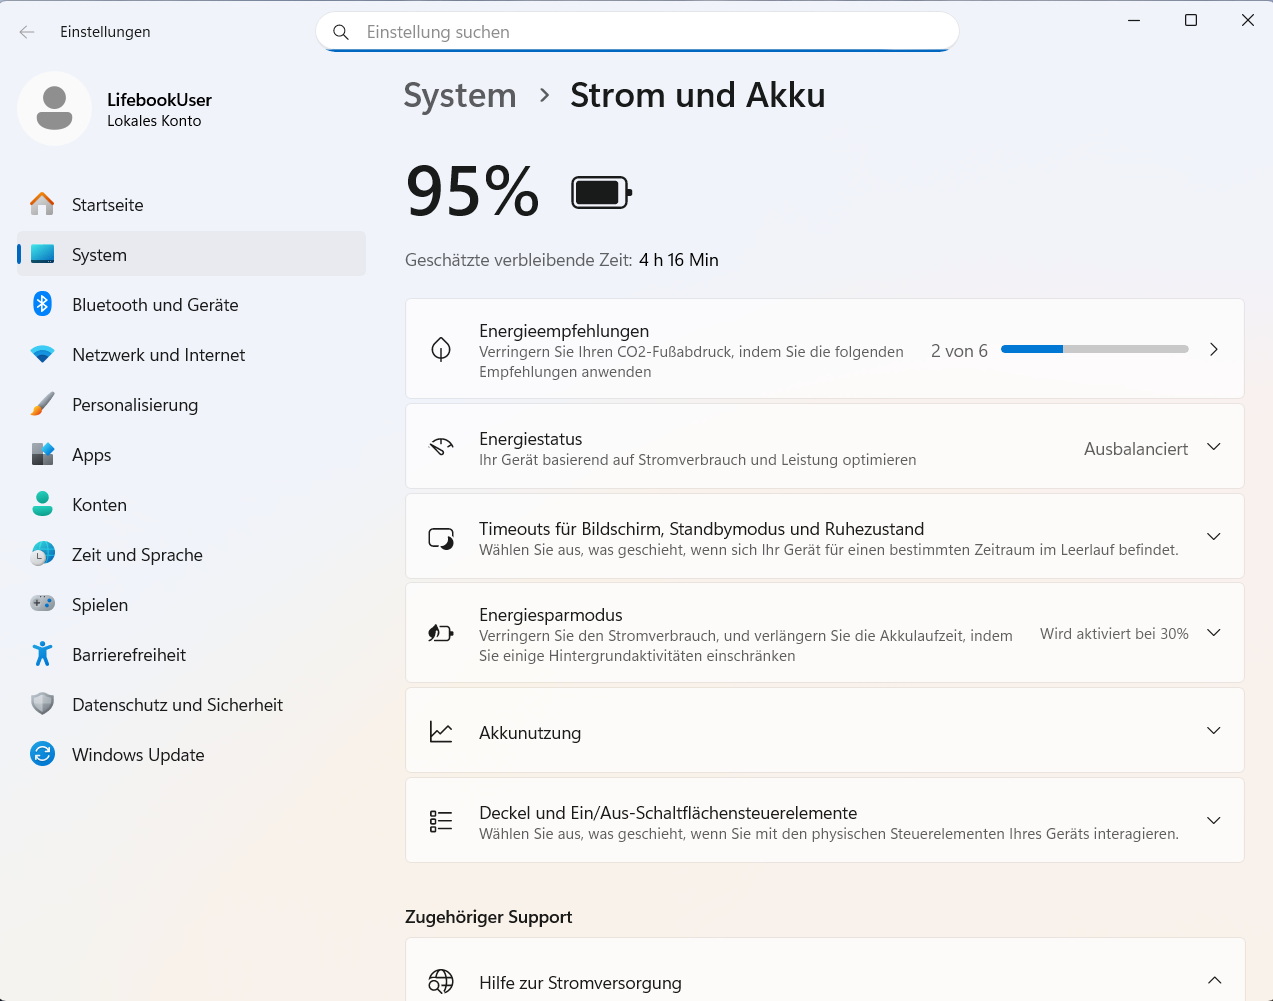Expand the Timeouts für Bildschirm section
Image resolution: width=1273 pixels, height=1001 pixels.
[1213, 537]
